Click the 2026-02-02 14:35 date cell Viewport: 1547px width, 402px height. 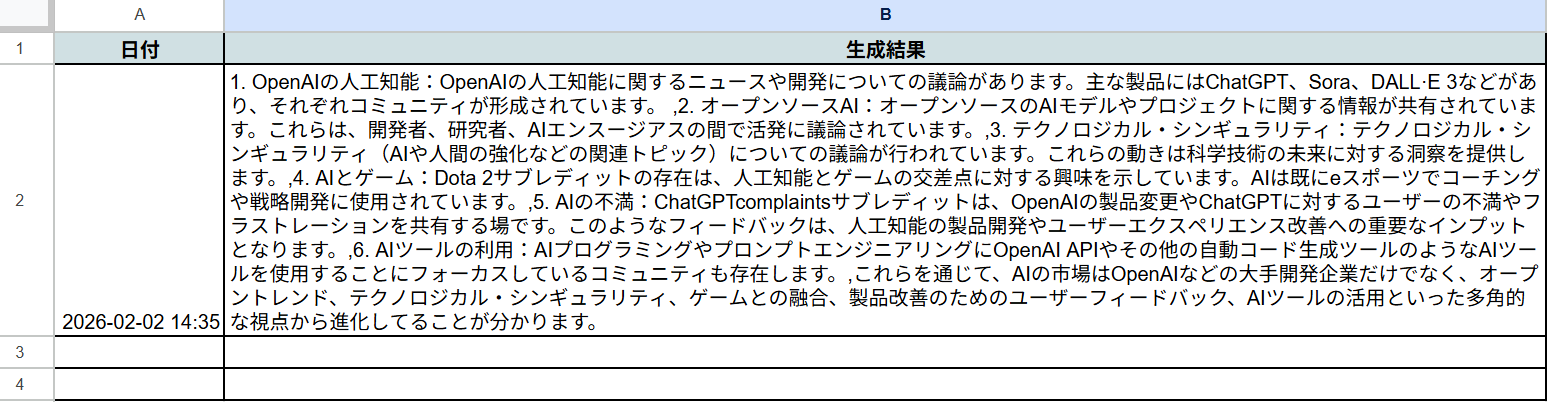(139, 200)
